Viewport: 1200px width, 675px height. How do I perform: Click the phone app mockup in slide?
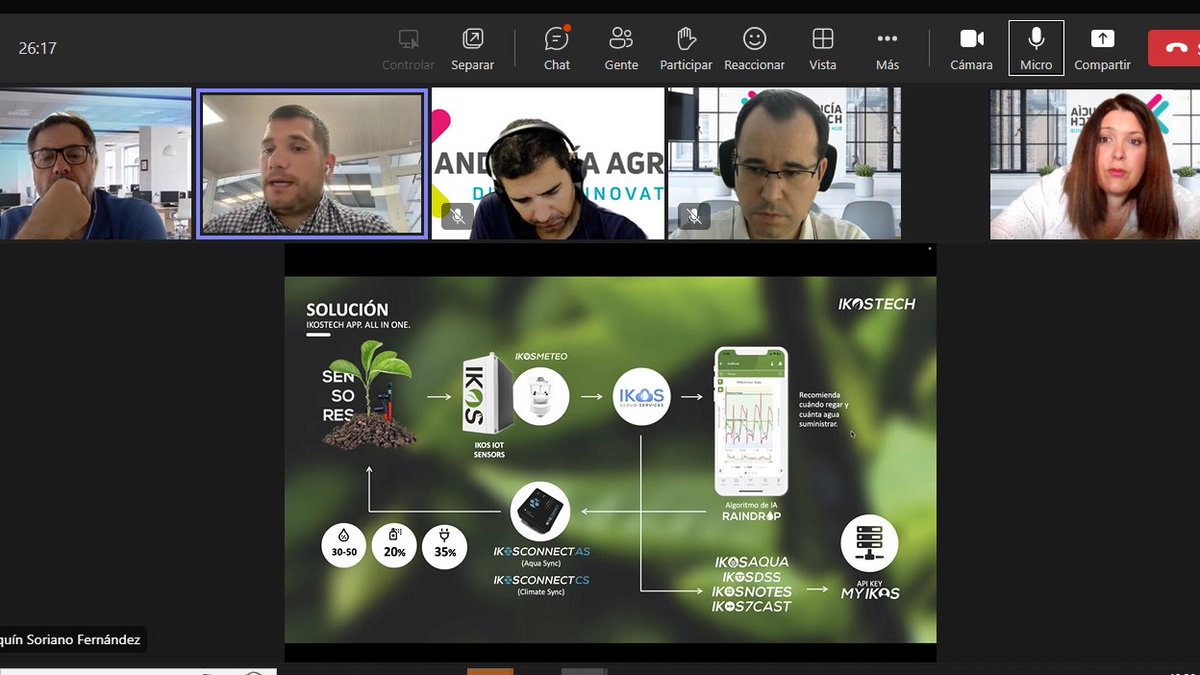751,421
